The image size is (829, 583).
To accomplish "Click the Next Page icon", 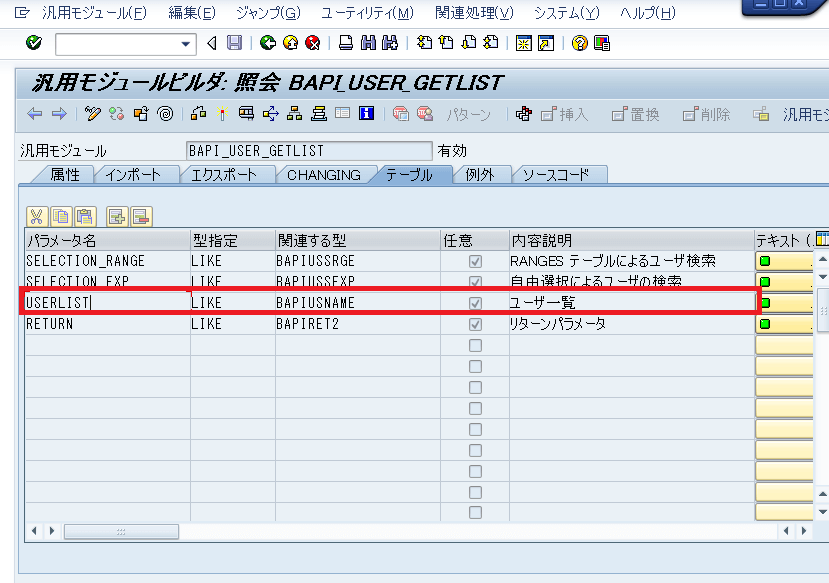I will [x=469, y=43].
